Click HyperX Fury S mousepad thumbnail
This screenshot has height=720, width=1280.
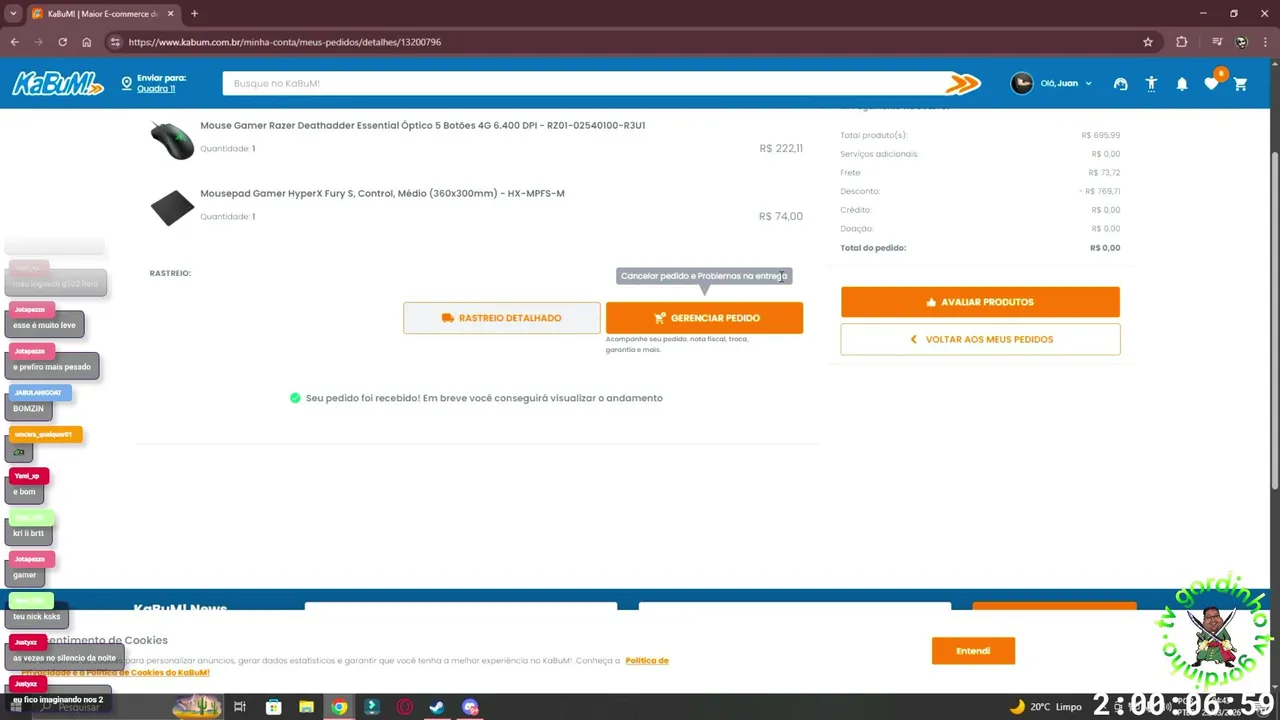[x=172, y=208]
